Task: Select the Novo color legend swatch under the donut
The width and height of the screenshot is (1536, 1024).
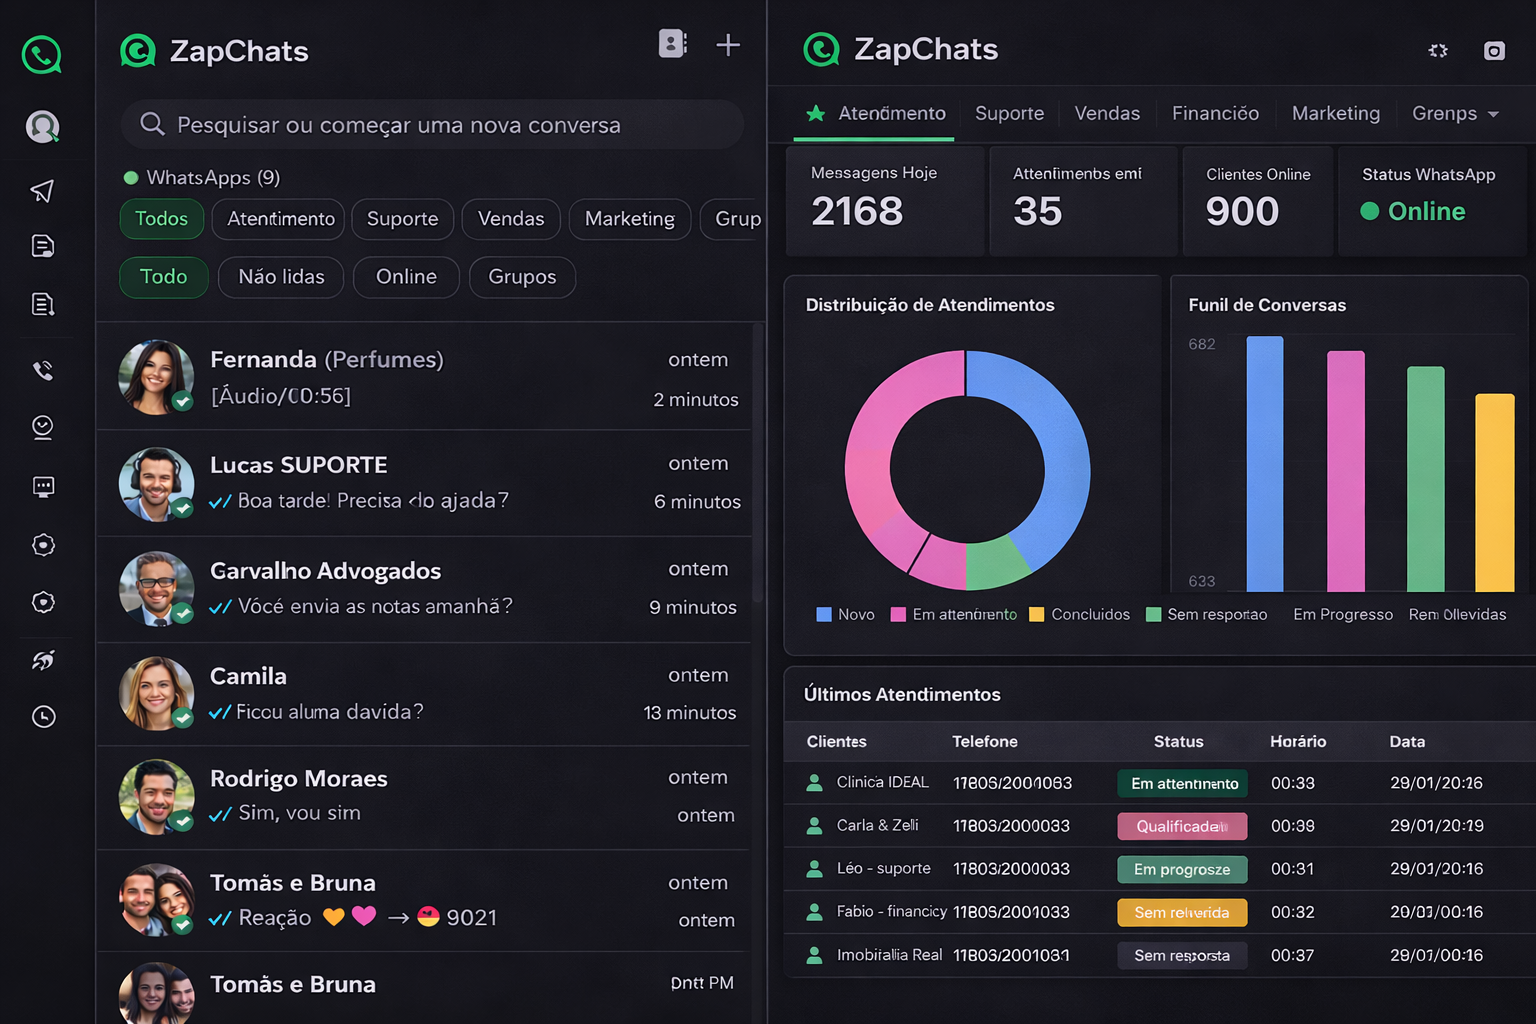Action: point(824,614)
